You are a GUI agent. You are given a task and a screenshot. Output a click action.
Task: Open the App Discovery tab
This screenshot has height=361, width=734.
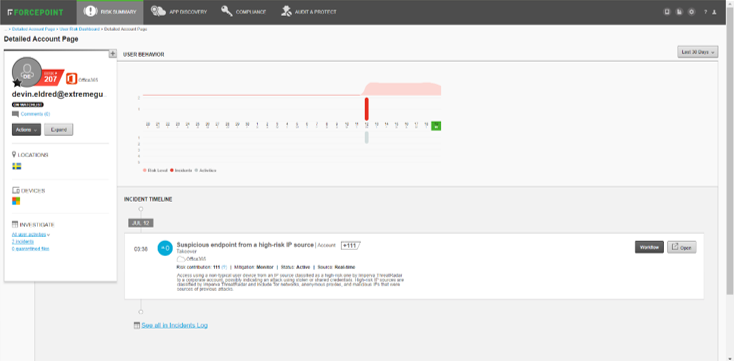[x=179, y=12]
